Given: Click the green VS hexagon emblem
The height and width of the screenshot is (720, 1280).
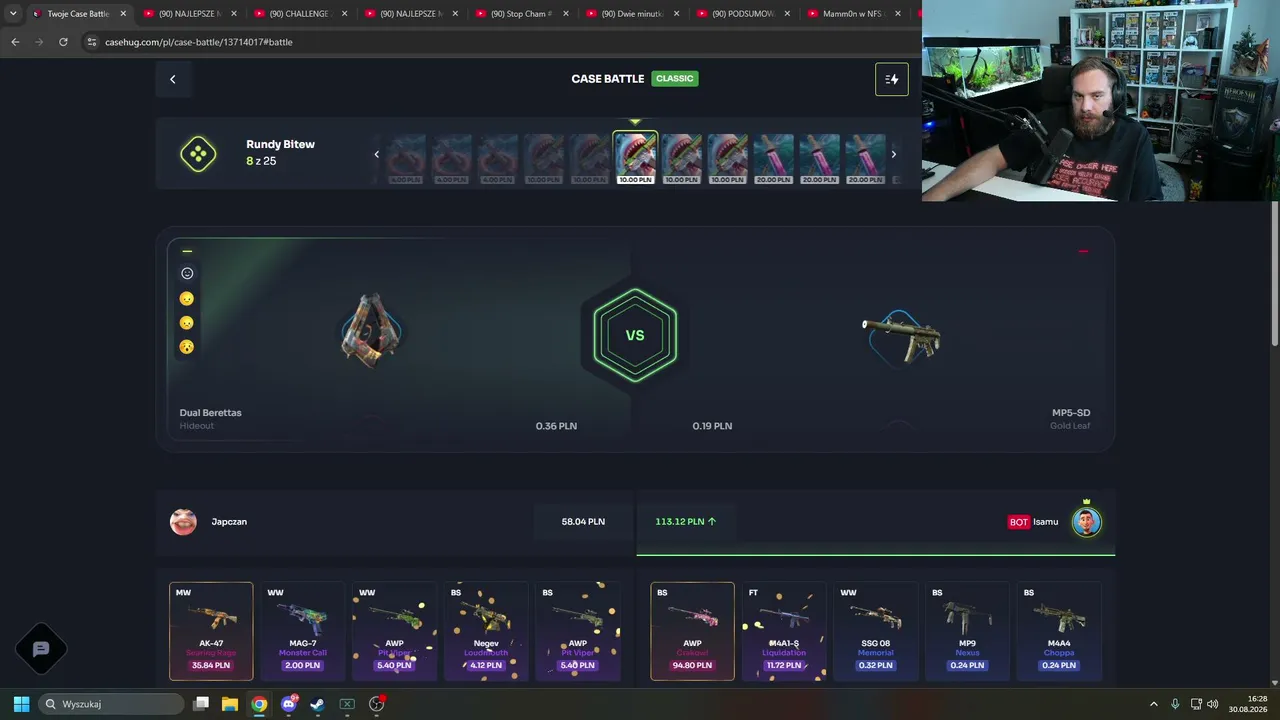Looking at the screenshot, I should [x=635, y=335].
